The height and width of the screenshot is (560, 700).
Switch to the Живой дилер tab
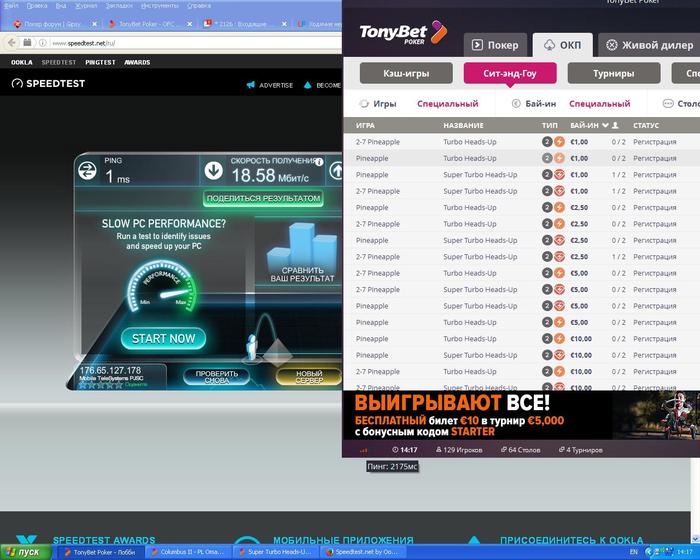[x=649, y=45]
